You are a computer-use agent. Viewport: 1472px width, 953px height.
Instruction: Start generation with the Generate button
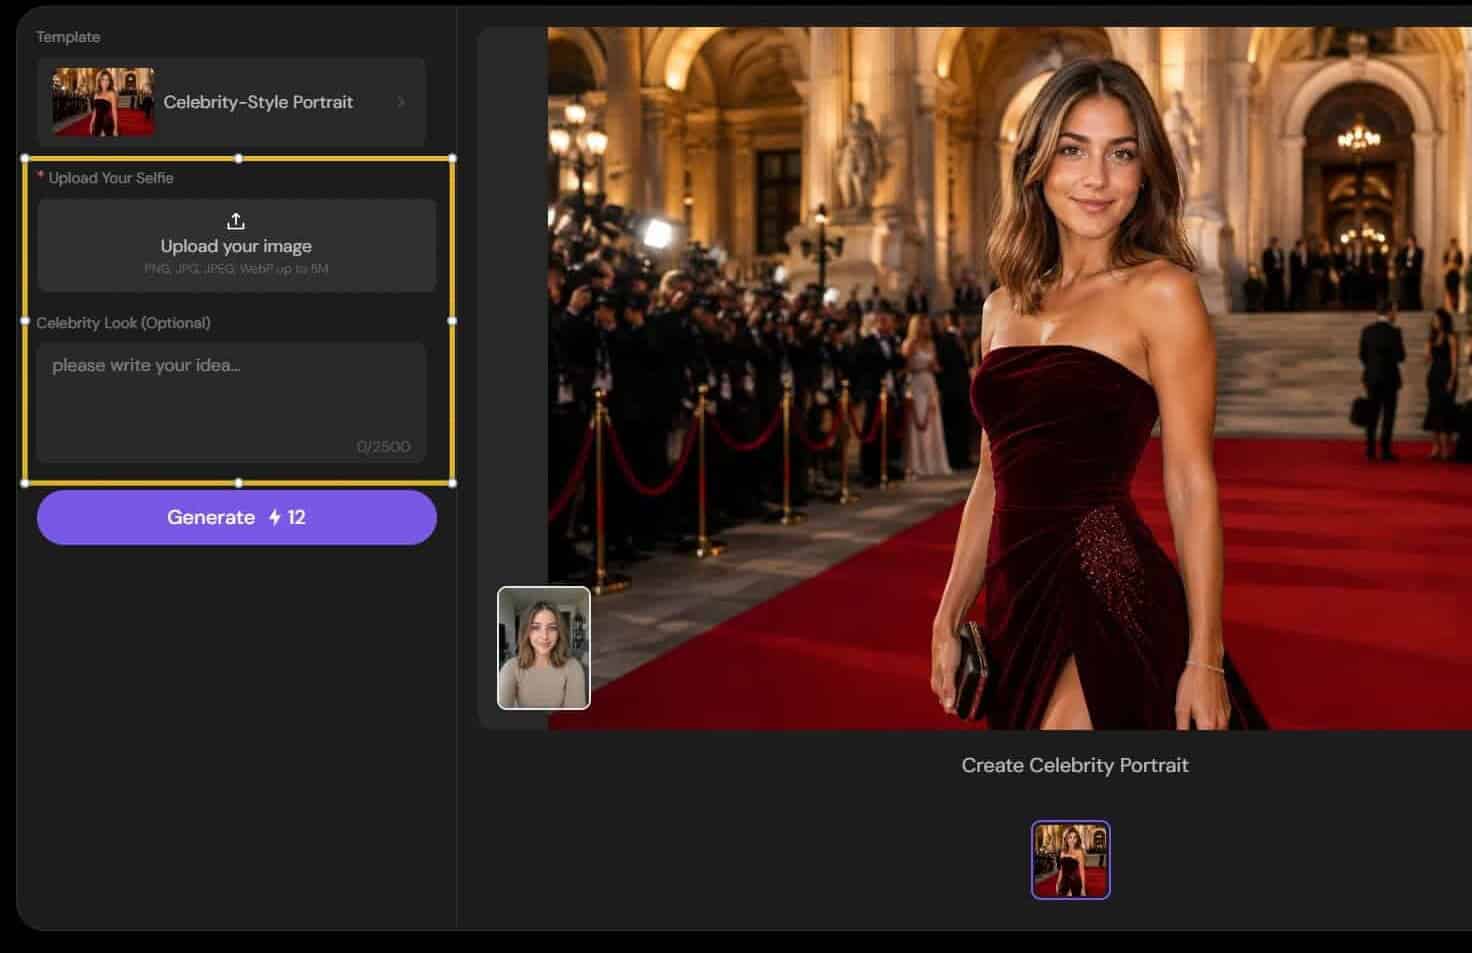237,517
